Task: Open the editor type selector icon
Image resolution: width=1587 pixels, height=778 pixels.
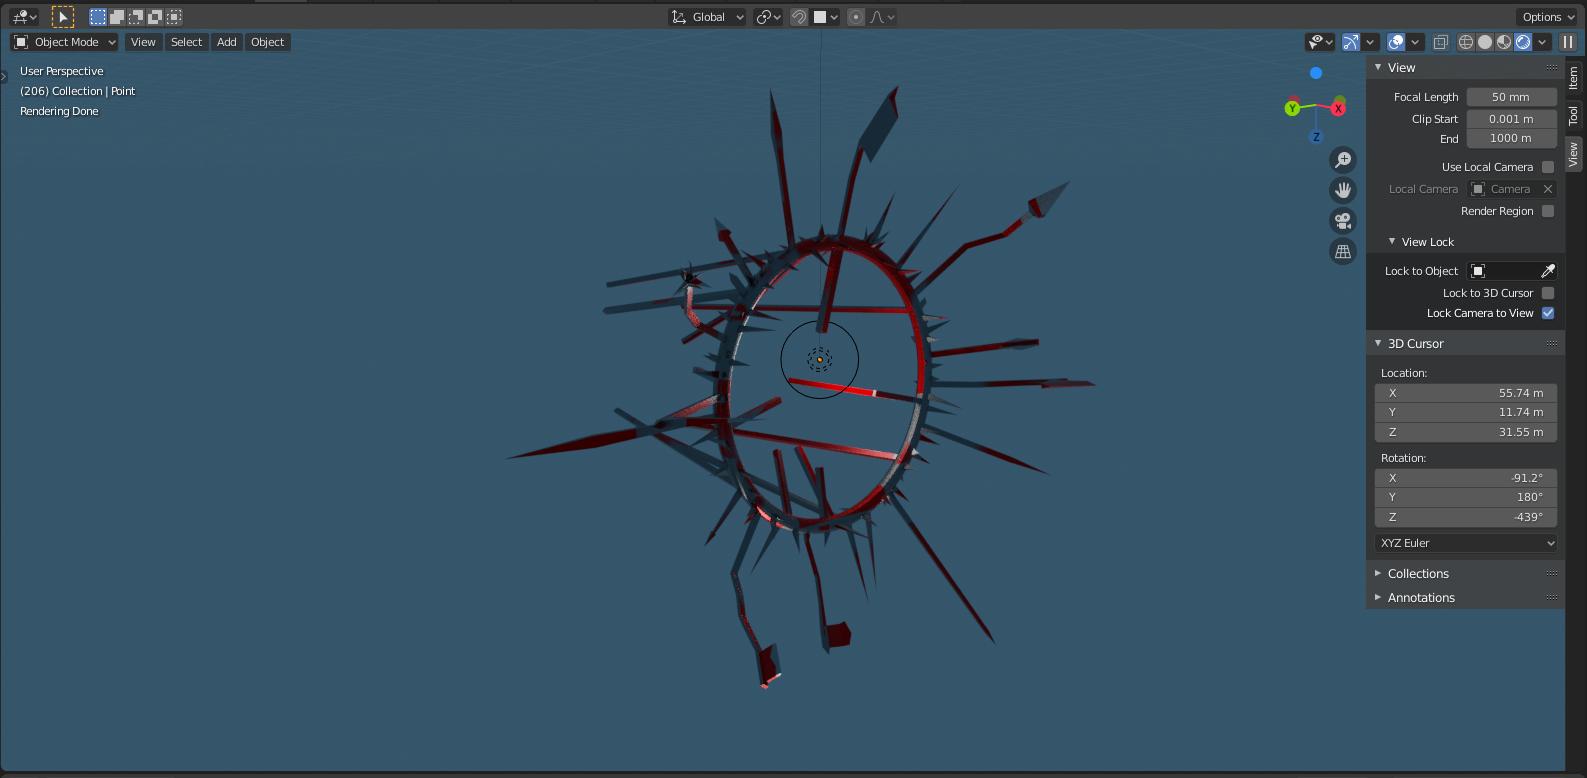Action: click(x=24, y=17)
